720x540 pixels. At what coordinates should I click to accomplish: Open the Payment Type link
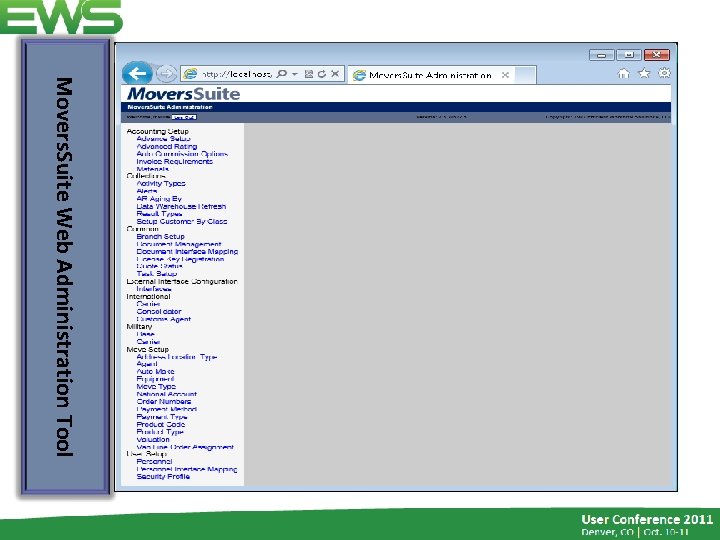162,417
